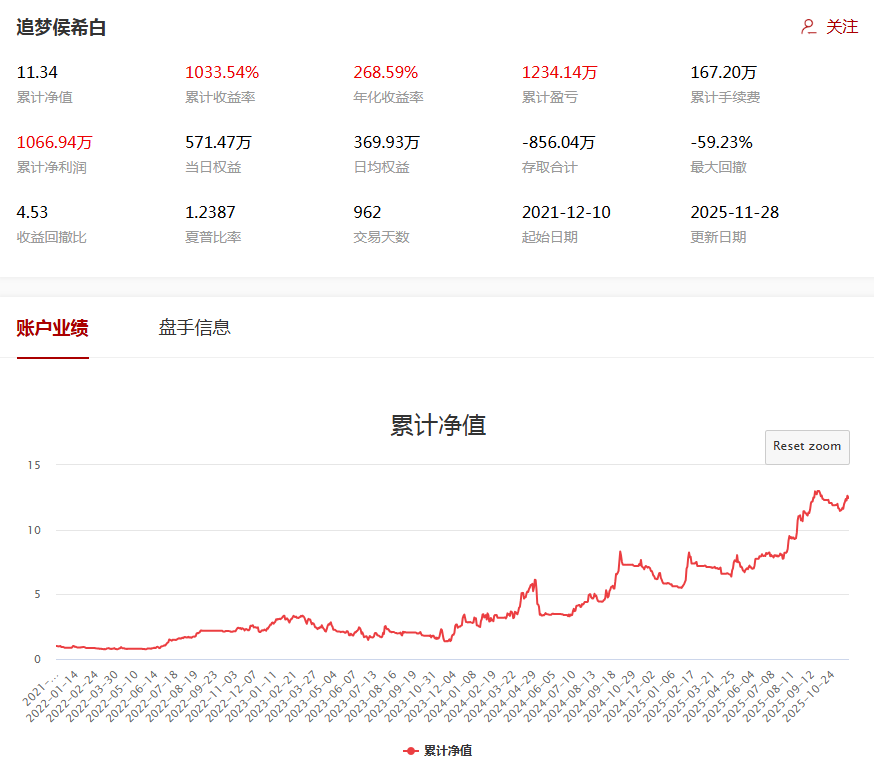Click the follow person icon beside 关注
874x777 pixels.
click(x=806, y=27)
